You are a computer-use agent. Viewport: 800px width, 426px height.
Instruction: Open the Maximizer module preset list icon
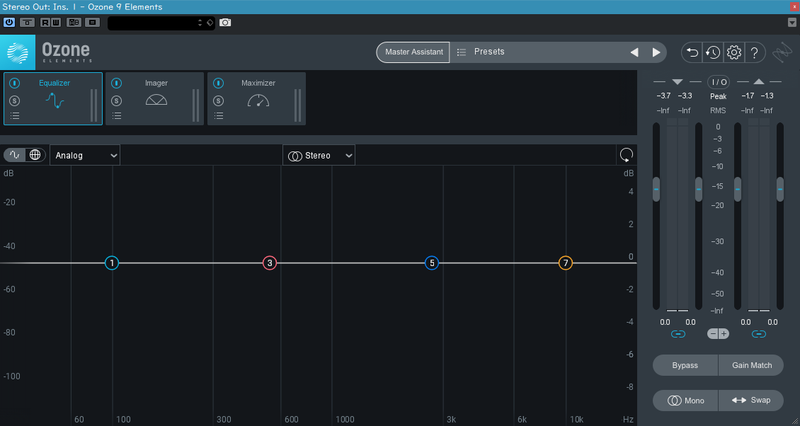click(219, 116)
